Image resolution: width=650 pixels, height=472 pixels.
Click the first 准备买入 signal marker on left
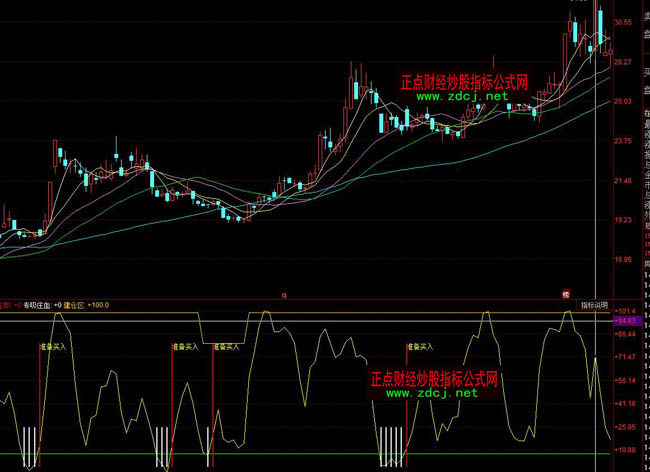53,346
